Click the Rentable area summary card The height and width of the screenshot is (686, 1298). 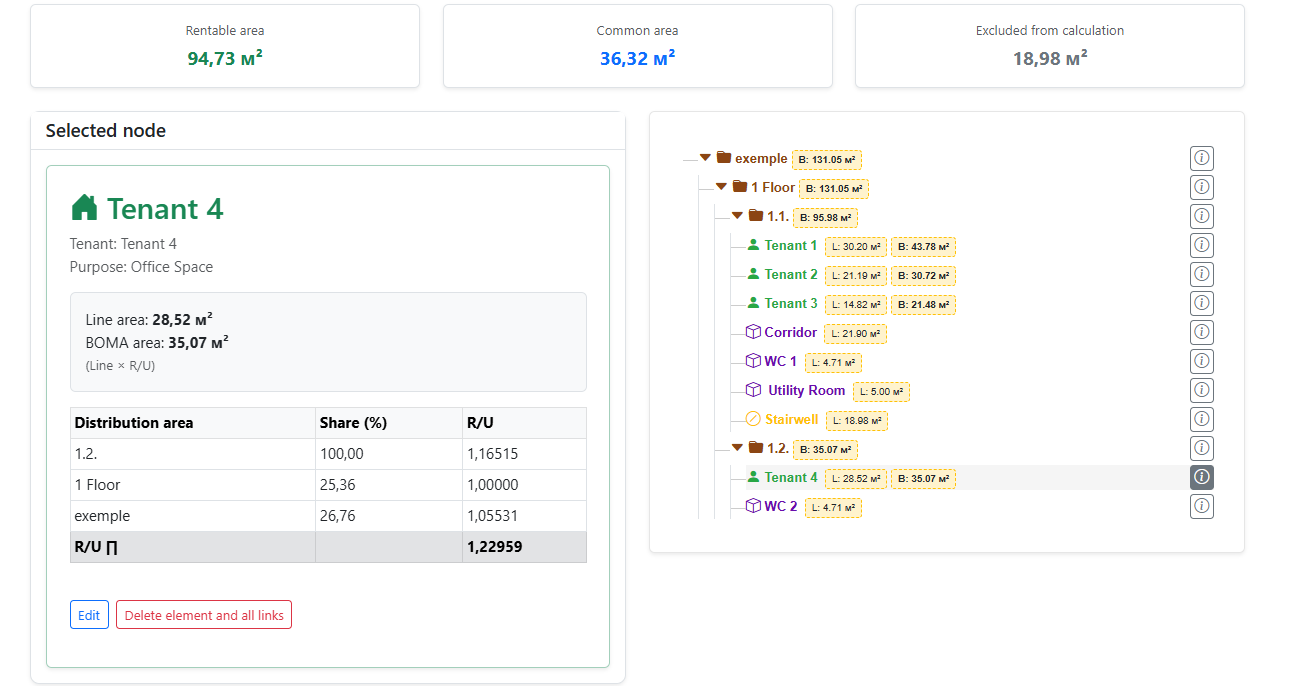click(x=225, y=46)
